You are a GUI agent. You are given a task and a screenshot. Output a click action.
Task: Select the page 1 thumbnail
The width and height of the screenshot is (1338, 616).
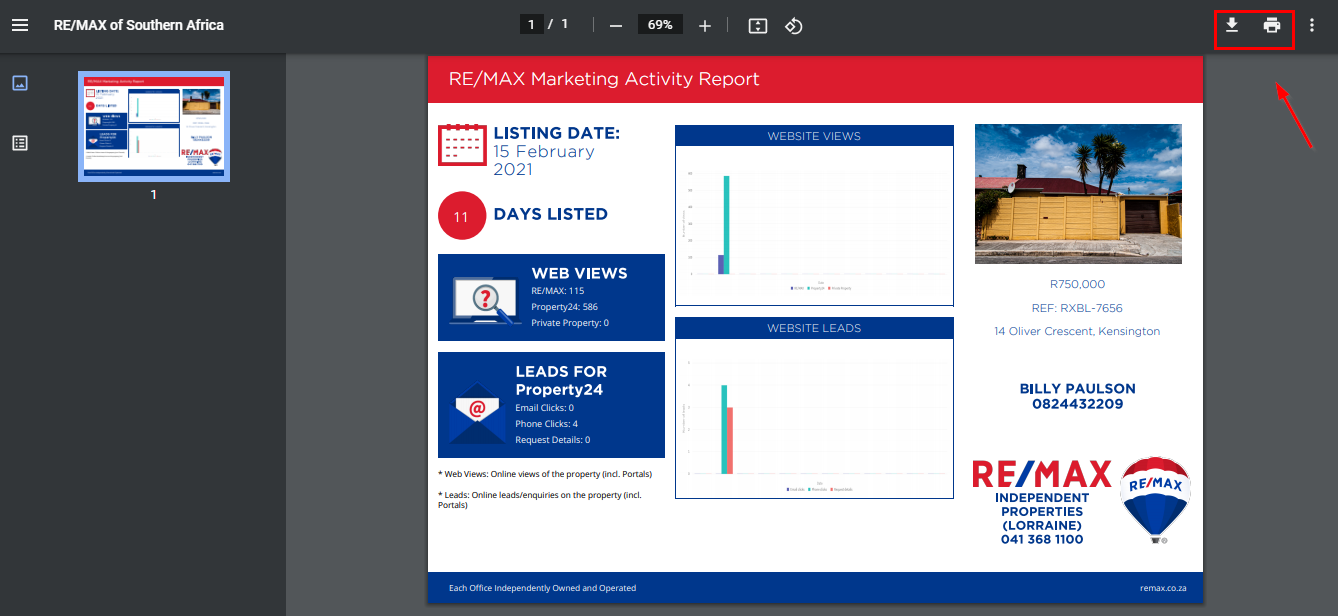tap(154, 126)
